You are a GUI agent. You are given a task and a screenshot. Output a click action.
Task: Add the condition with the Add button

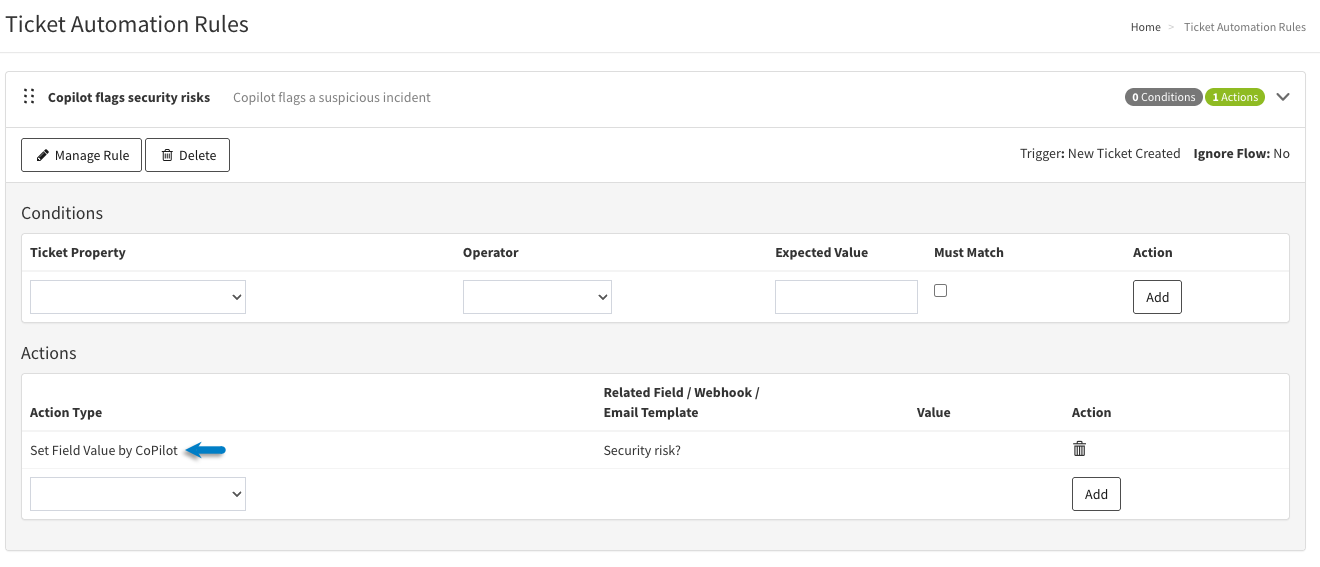pos(1157,297)
